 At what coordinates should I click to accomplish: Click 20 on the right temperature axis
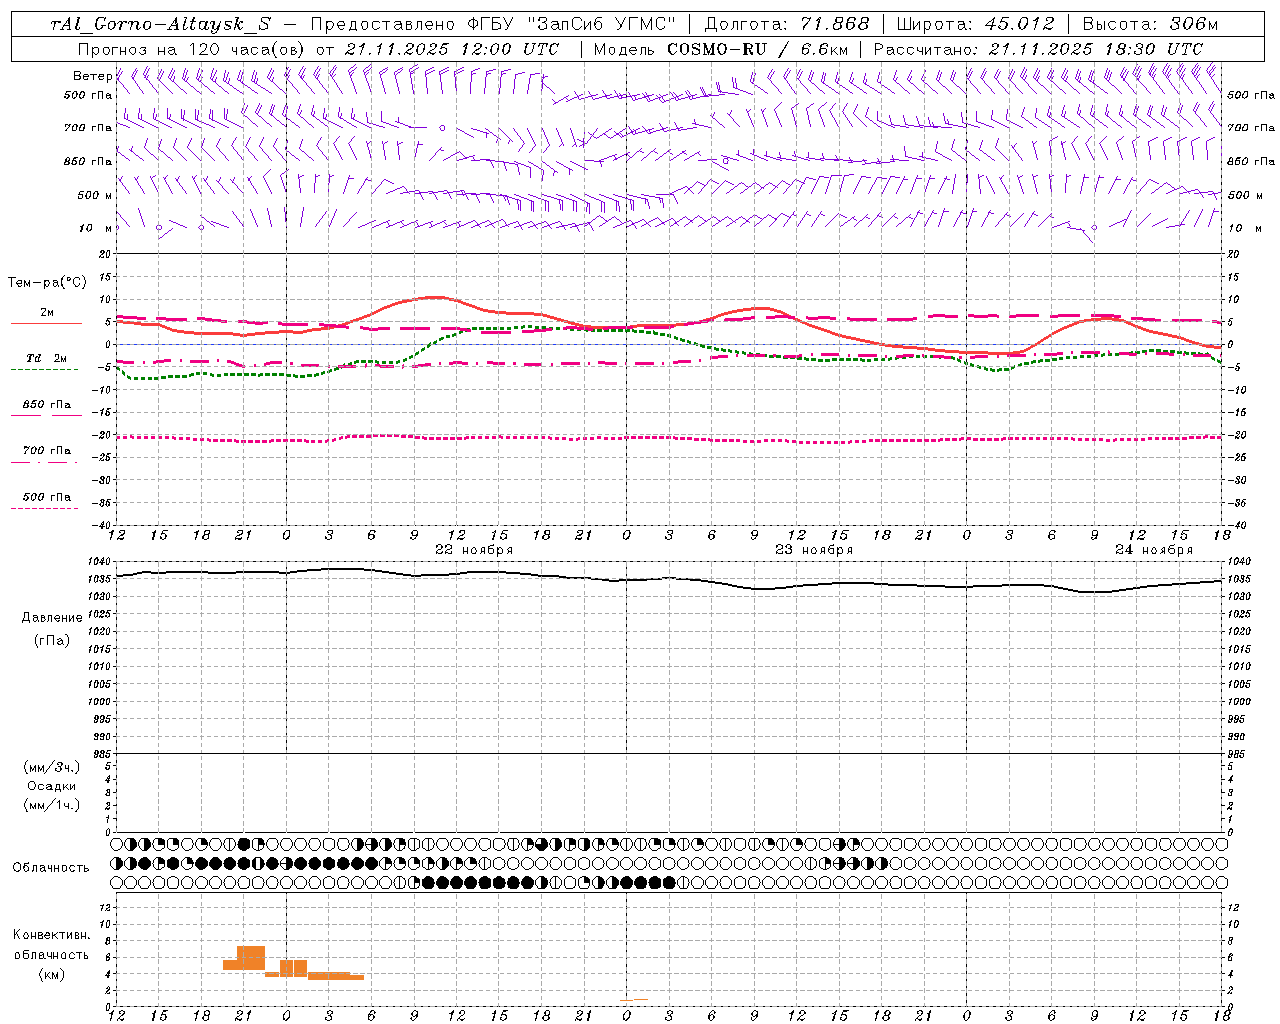pyautogui.click(x=1233, y=254)
